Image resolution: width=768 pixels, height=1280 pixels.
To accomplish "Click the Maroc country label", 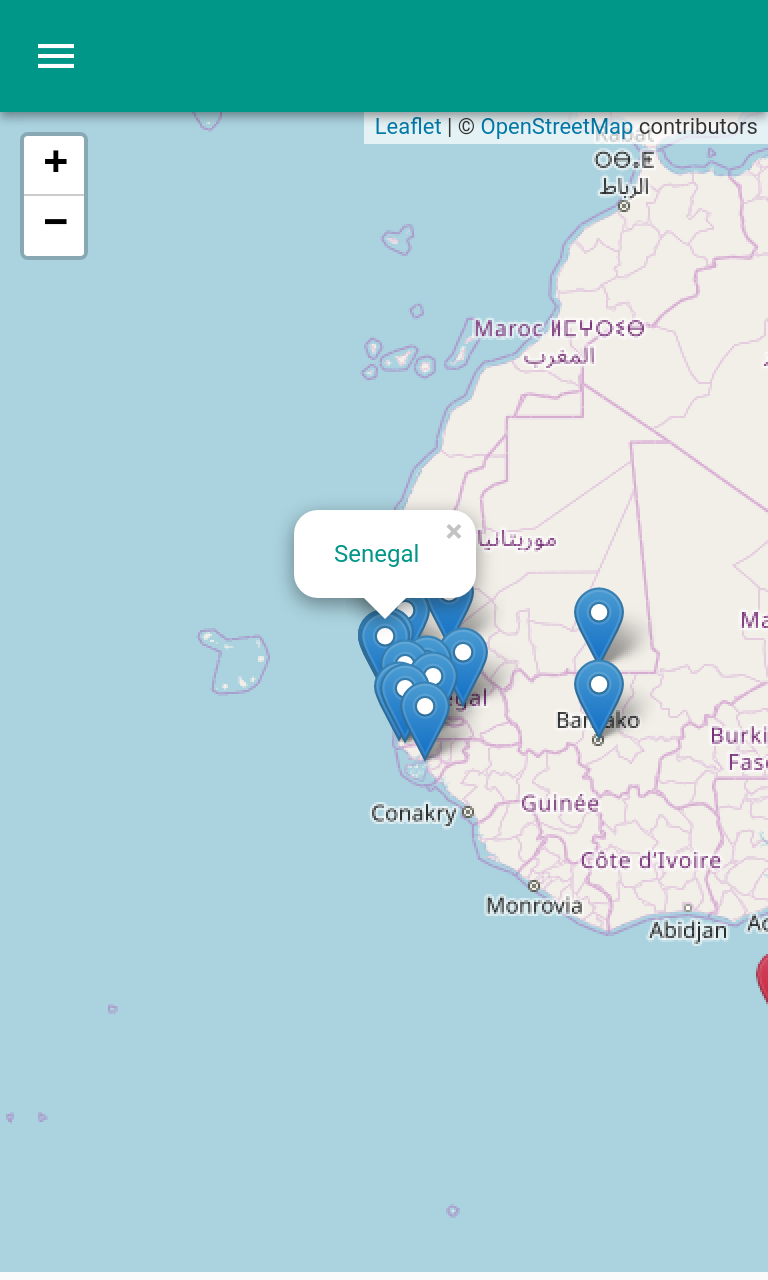I will 509,328.
